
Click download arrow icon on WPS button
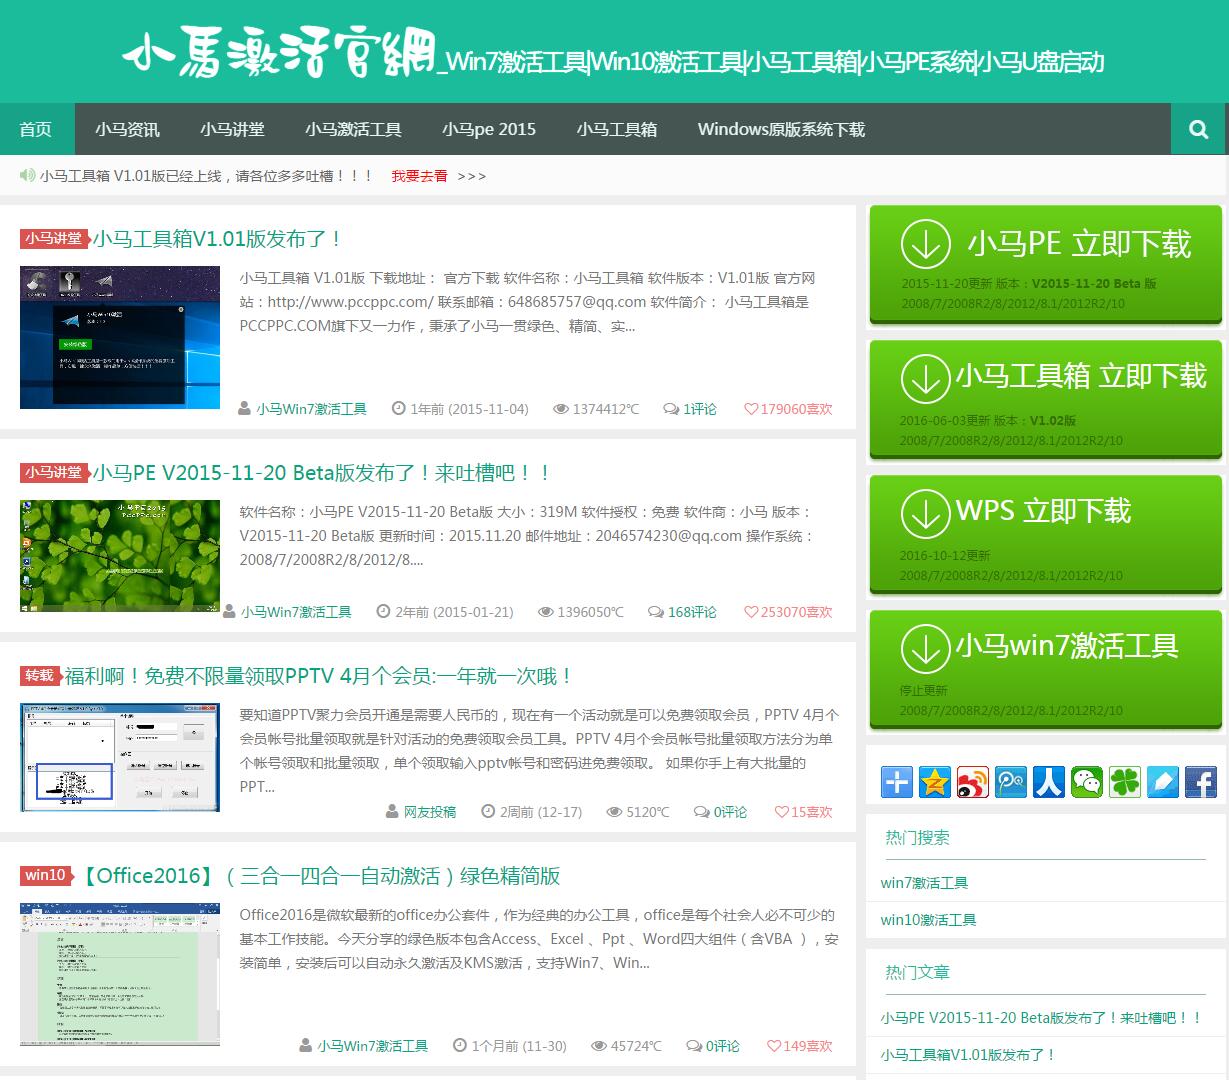[925, 513]
